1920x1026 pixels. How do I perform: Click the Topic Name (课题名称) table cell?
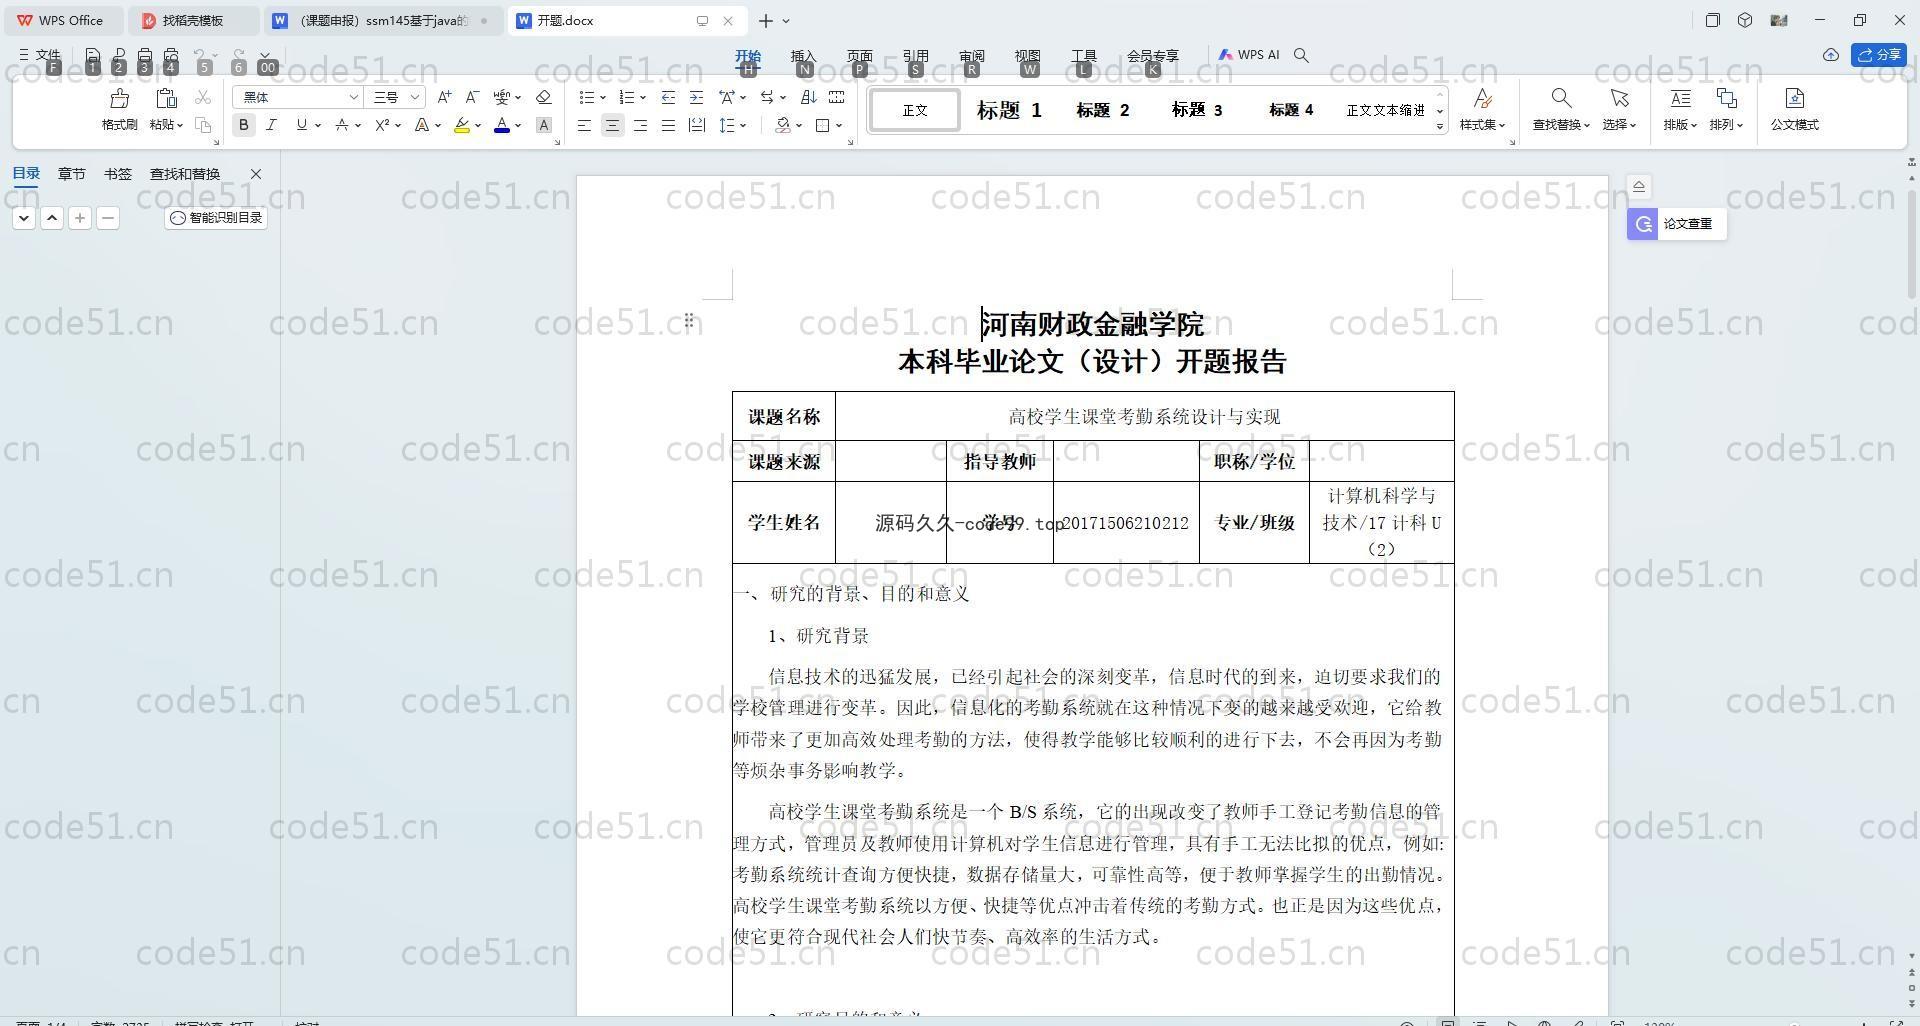point(784,417)
